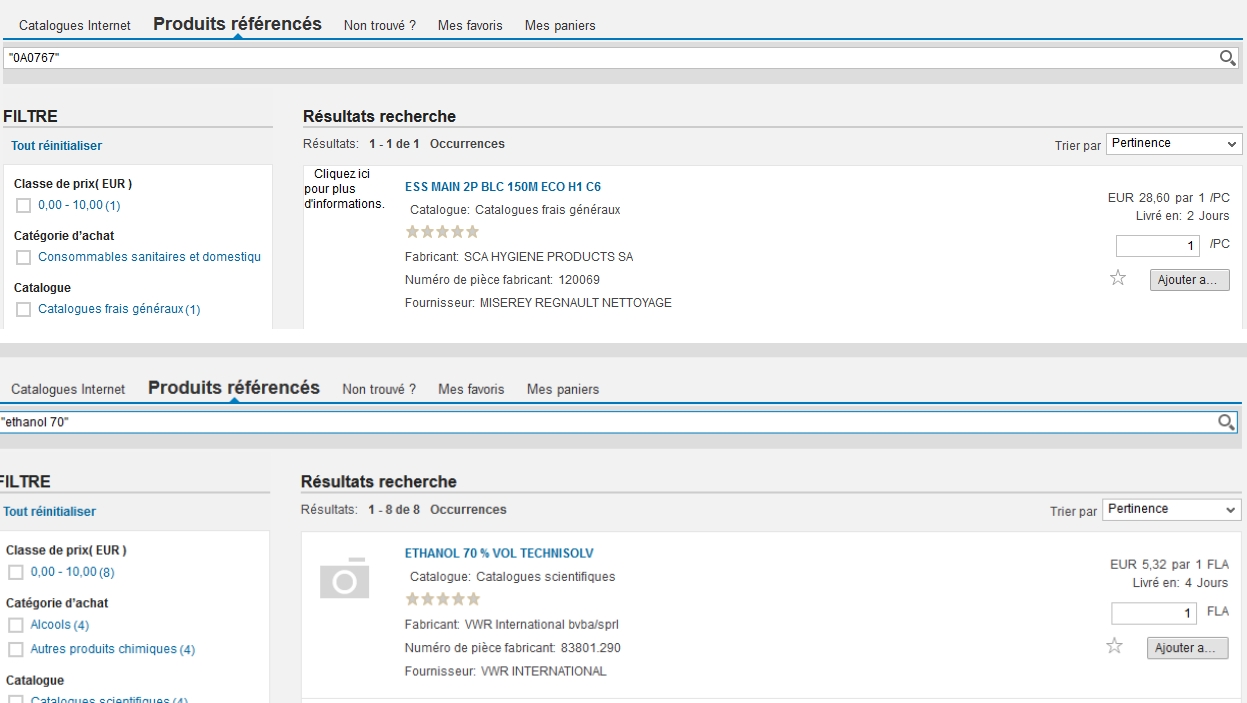Tick the Alcools (4) category checkbox

(16, 625)
